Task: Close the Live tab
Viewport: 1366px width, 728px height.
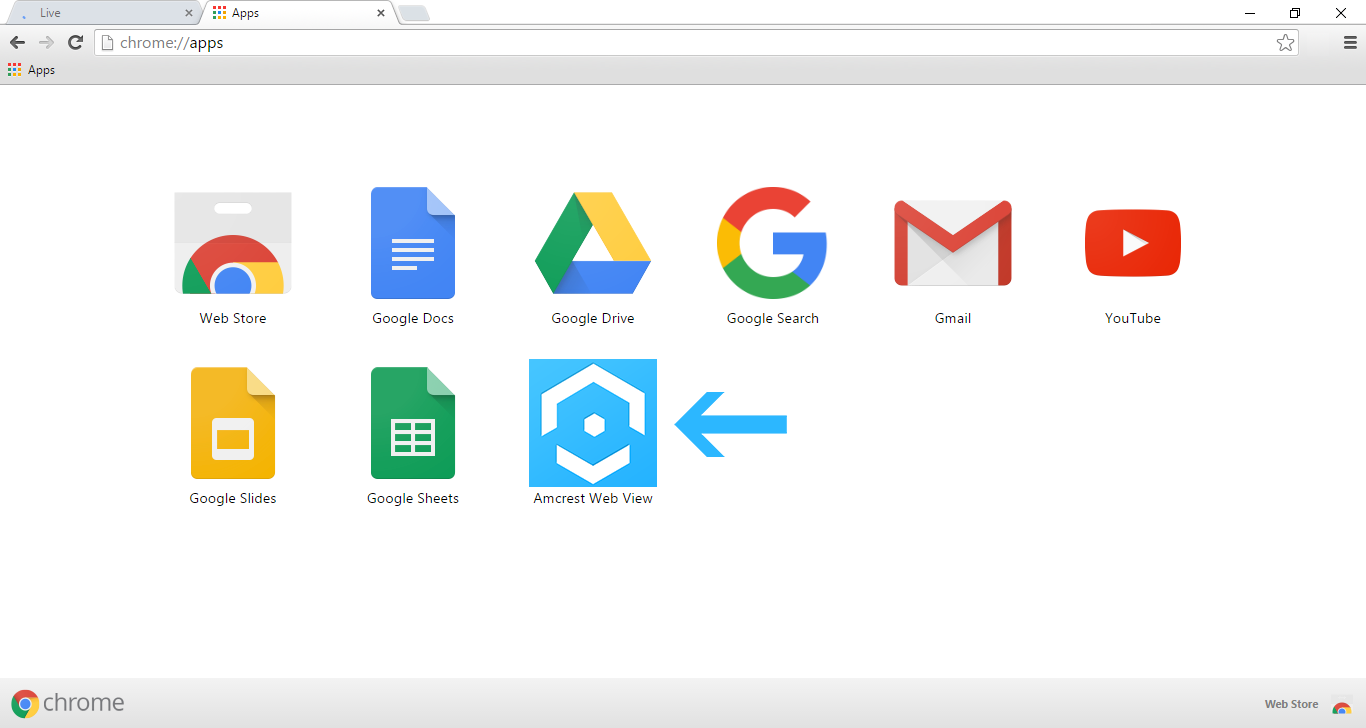Action: pos(189,13)
